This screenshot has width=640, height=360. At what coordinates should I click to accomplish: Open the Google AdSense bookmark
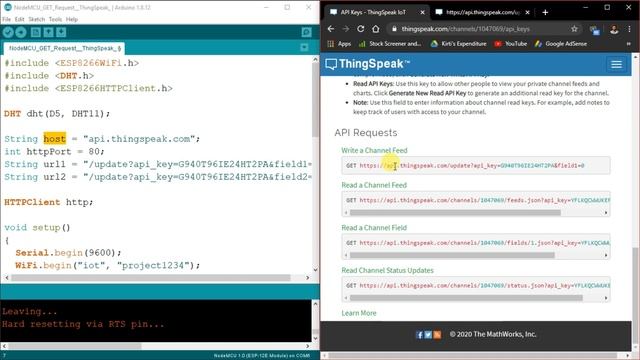[561, 44]
